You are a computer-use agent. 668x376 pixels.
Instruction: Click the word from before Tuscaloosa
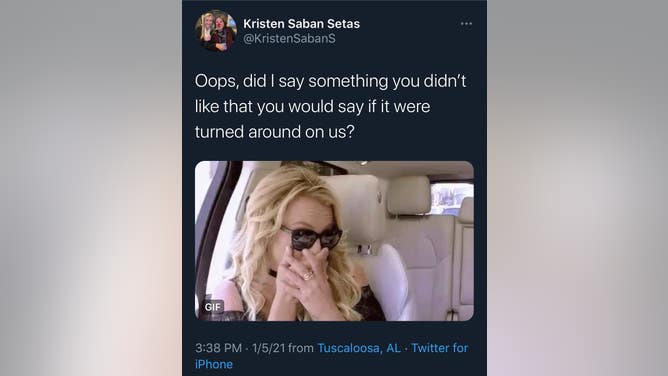point(301,348)
